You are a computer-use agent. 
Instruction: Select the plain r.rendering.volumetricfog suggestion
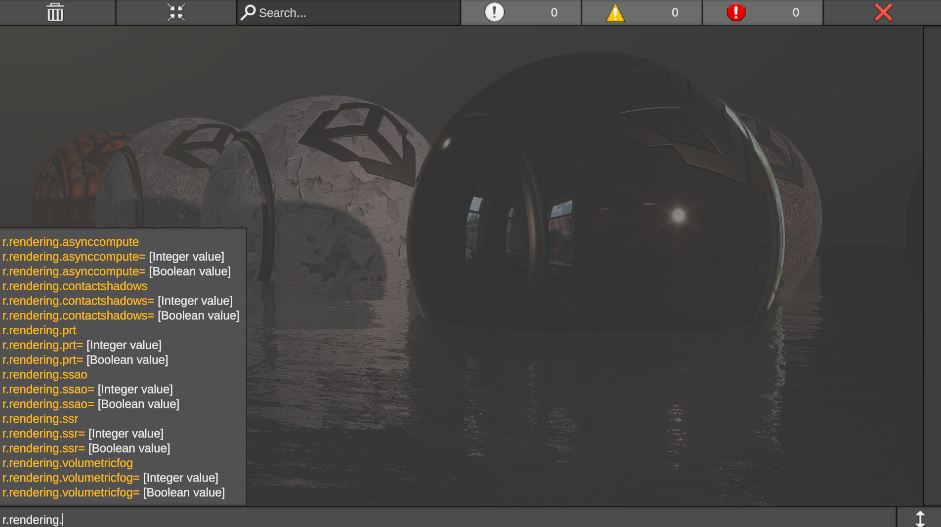pos(67,463)
